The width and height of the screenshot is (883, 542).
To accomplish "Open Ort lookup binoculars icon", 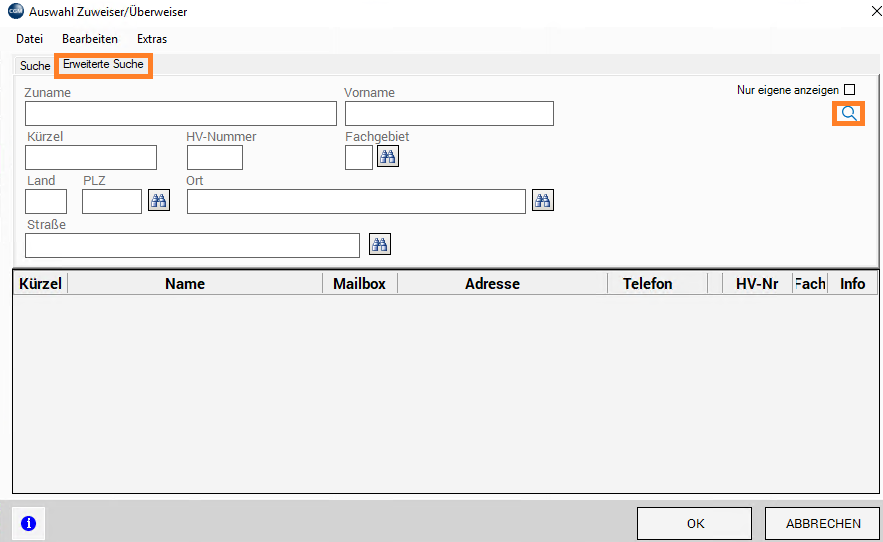I will pos(542,201).
